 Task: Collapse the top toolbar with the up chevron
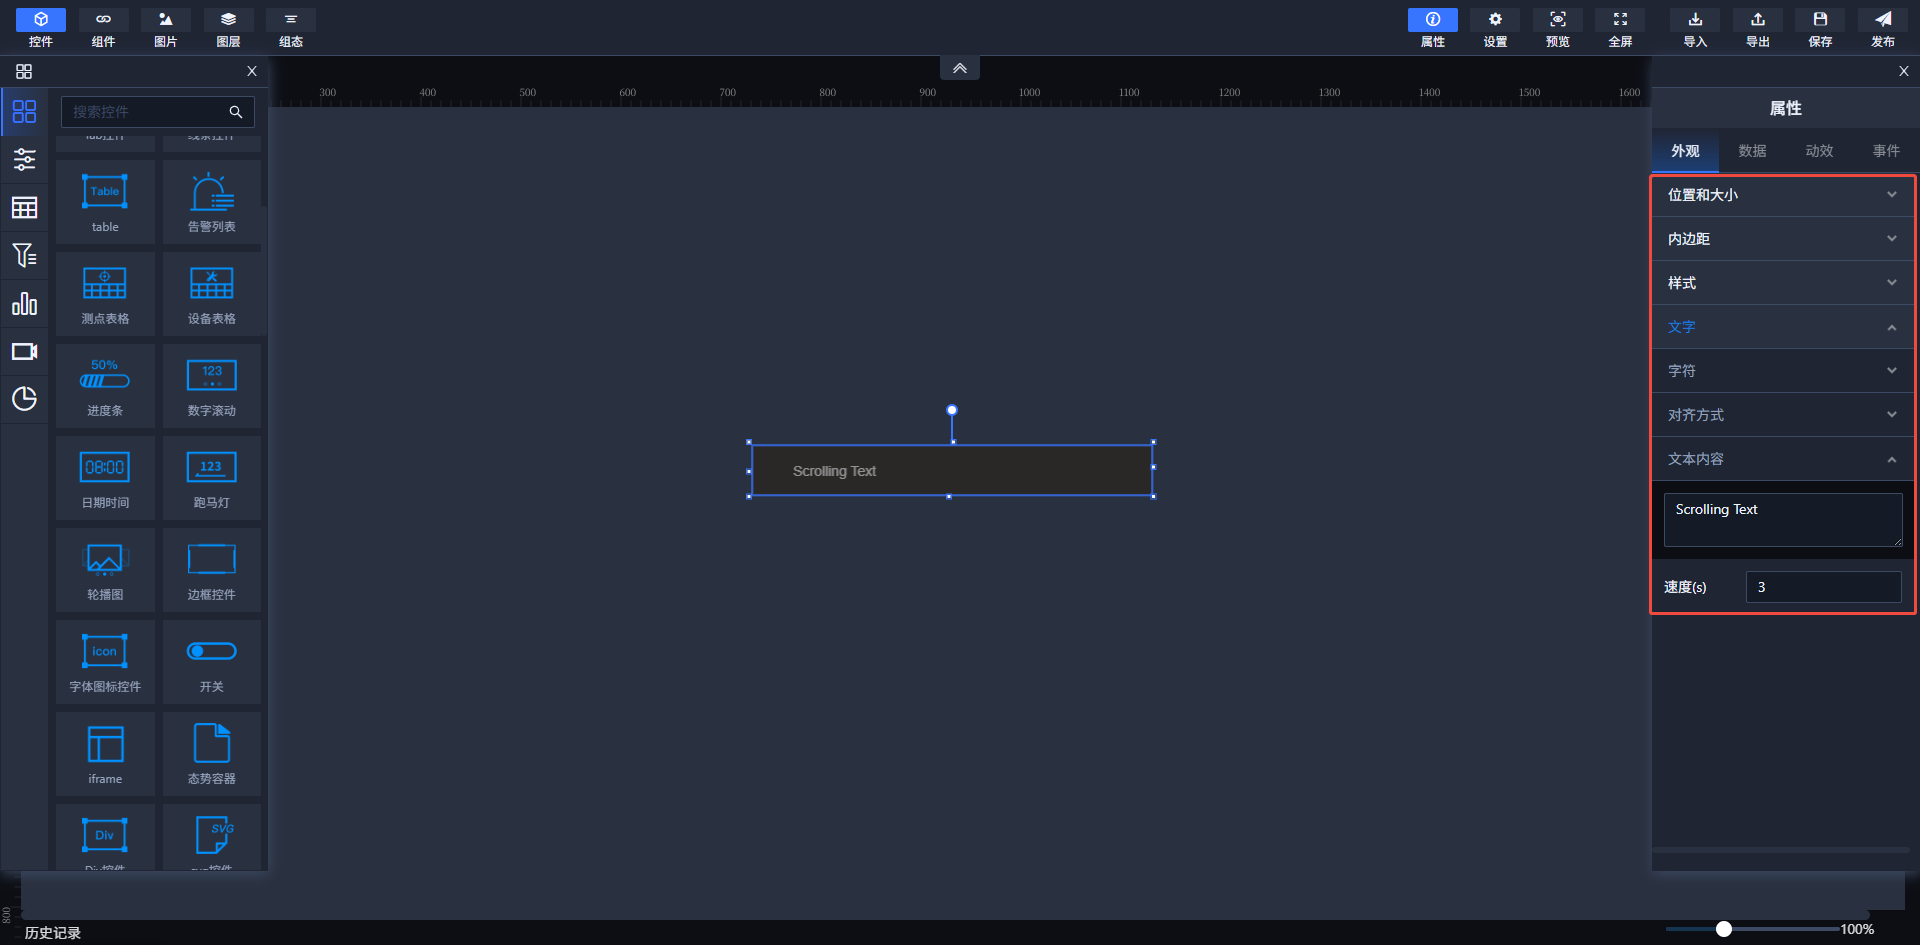coord(960,68)
